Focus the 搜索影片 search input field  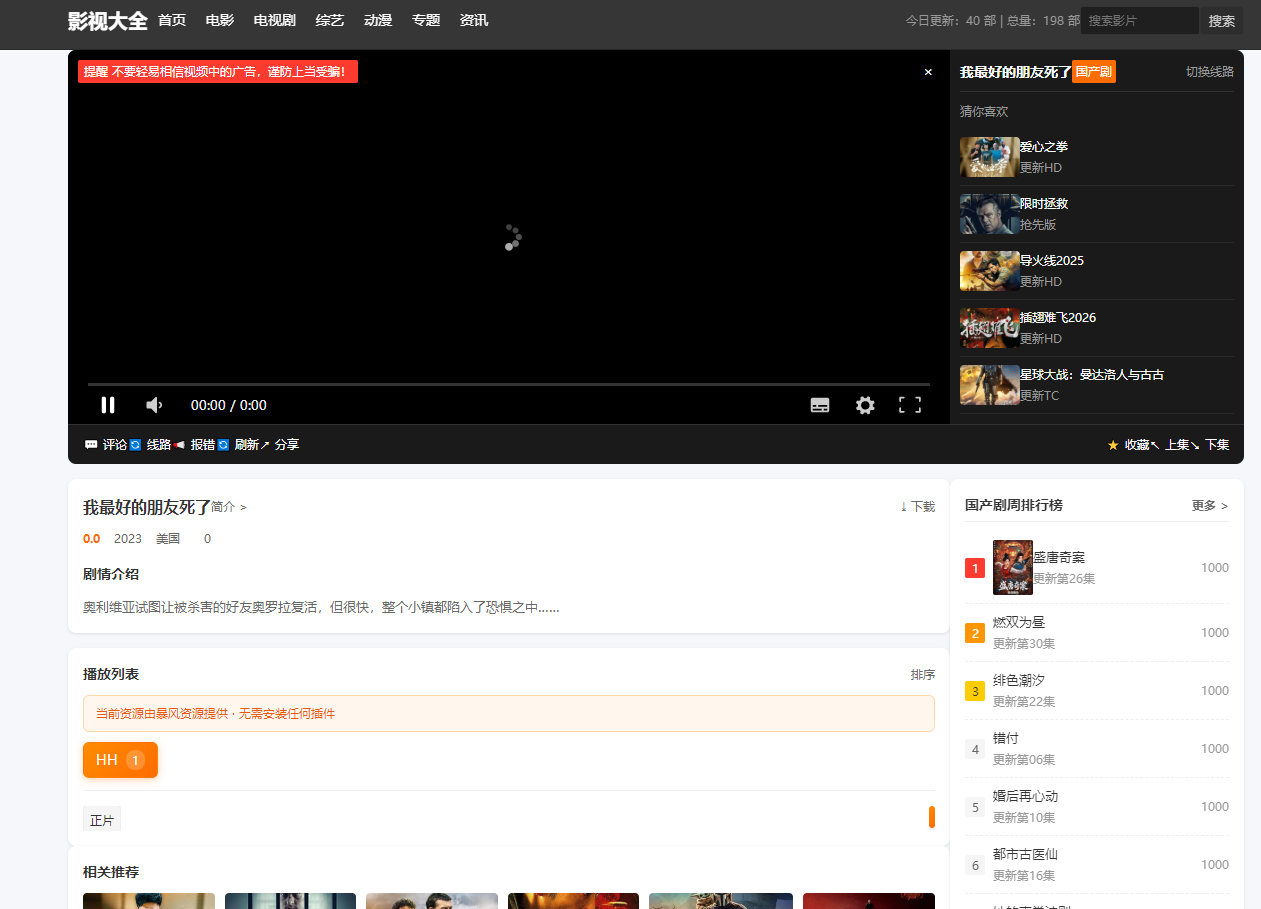click(x=1140, y=21)
